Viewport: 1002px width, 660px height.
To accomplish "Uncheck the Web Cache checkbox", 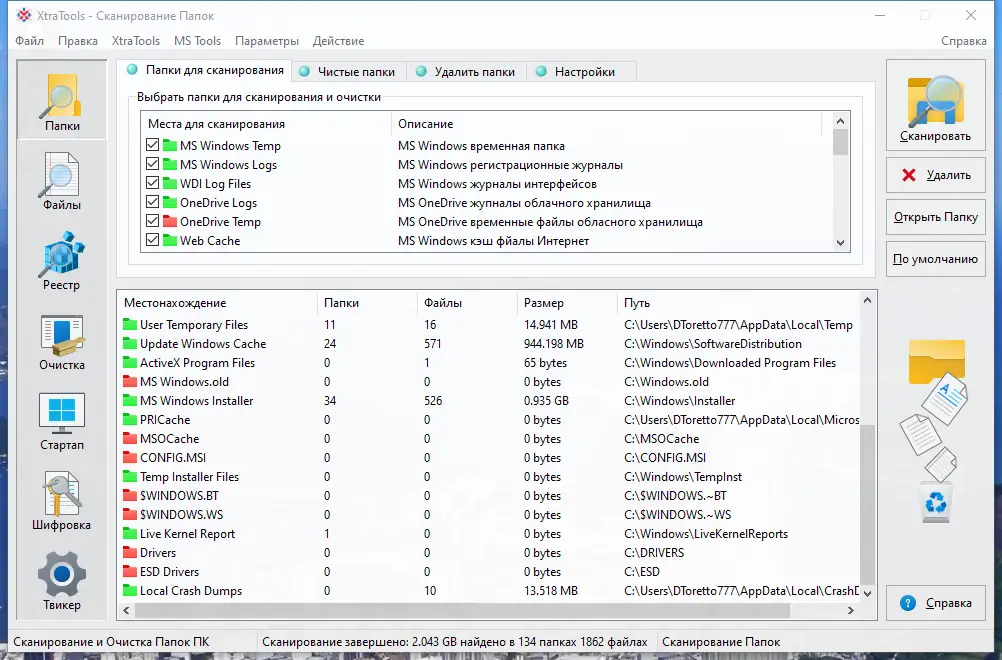I will (x=152, y=240).
